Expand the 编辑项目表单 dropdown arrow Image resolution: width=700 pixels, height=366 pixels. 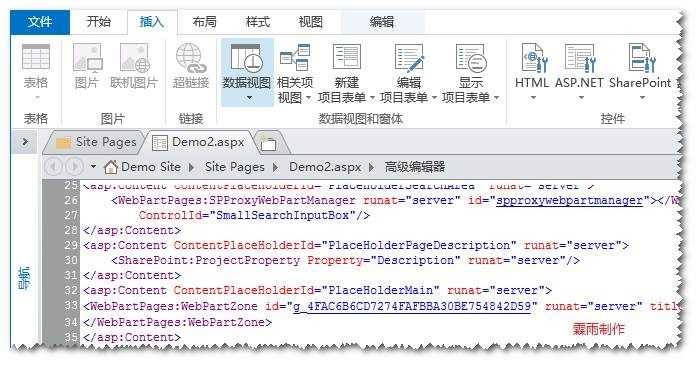(433, 98)
